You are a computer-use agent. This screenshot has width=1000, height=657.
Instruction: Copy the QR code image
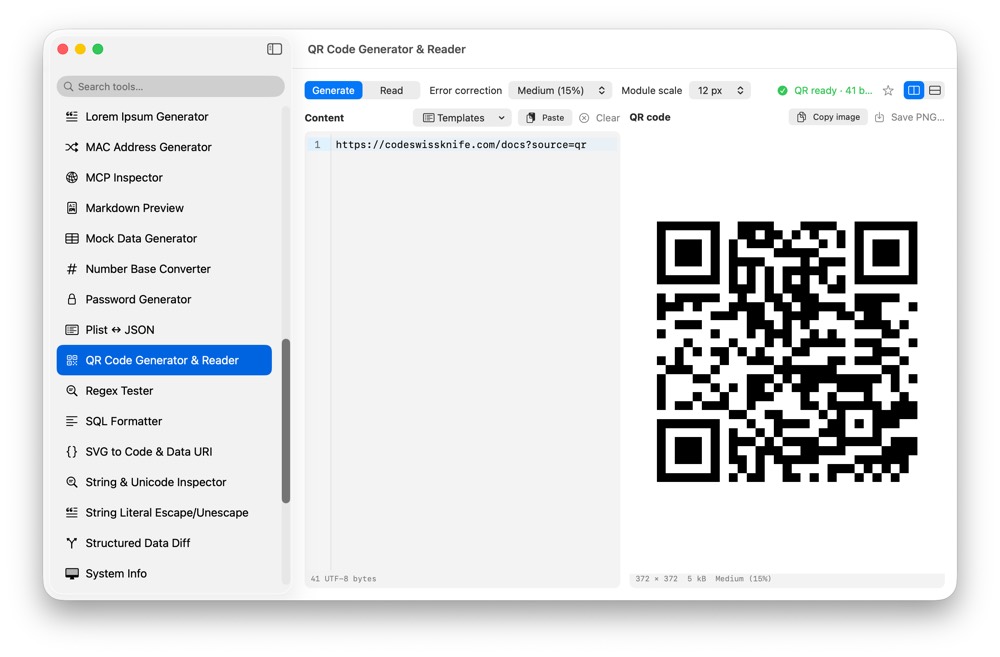(828, 117)
